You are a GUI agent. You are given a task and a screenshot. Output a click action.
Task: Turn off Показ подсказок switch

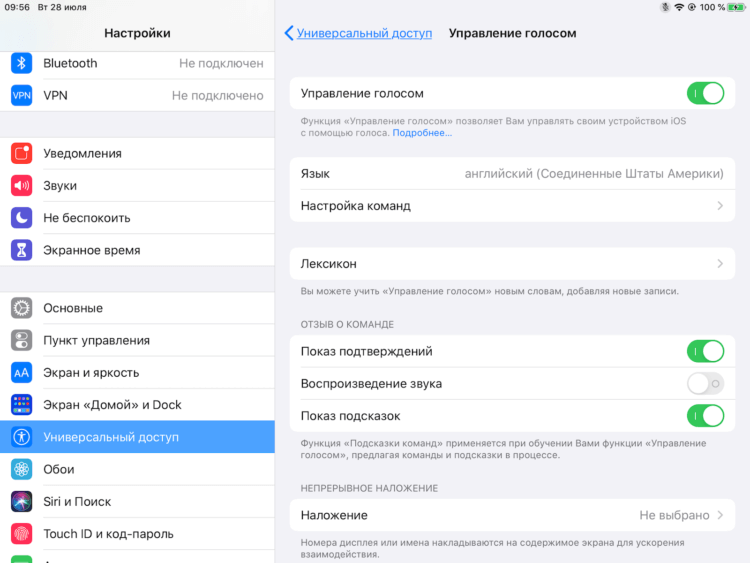point(705,416)
